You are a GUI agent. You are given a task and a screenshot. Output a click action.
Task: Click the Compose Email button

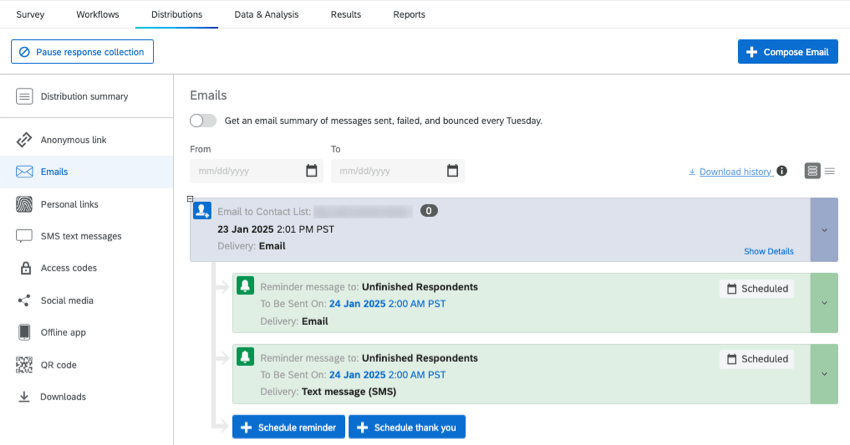(x=787, y=52)
